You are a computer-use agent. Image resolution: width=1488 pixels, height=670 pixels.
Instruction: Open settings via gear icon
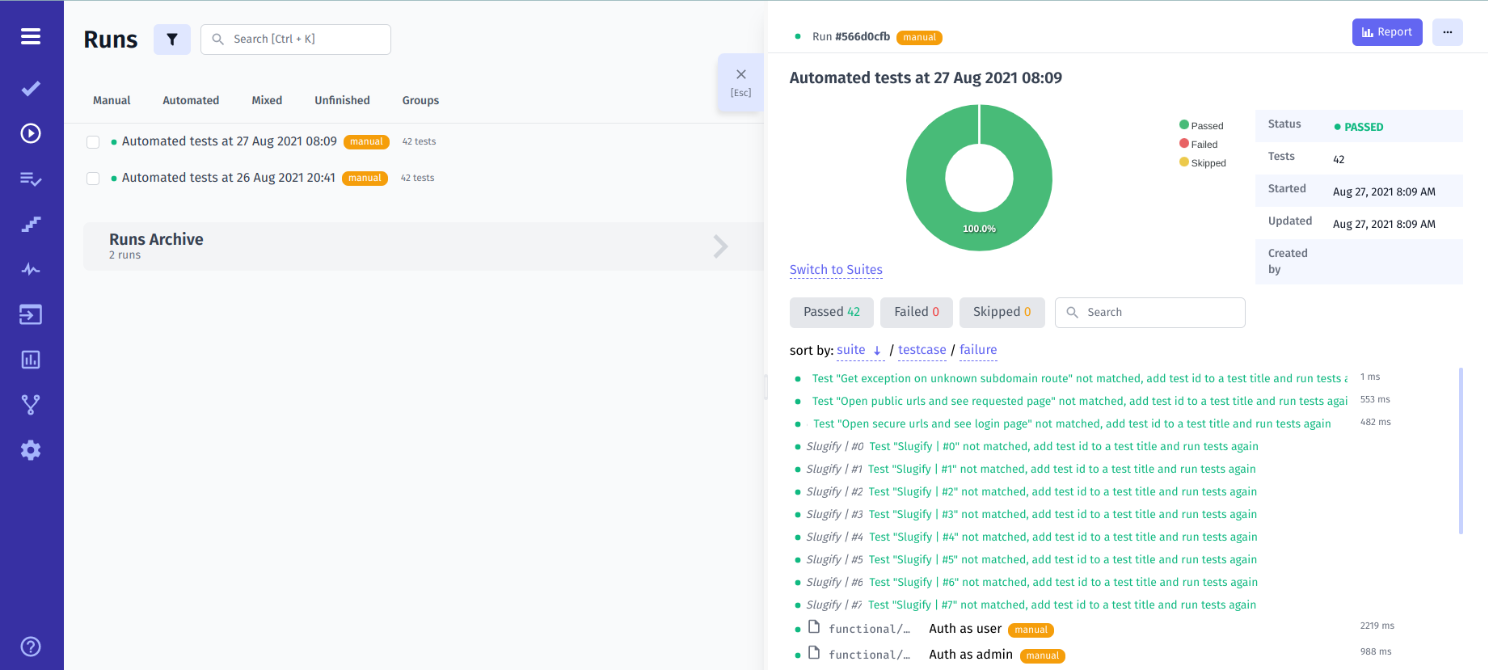coord(30,449)
